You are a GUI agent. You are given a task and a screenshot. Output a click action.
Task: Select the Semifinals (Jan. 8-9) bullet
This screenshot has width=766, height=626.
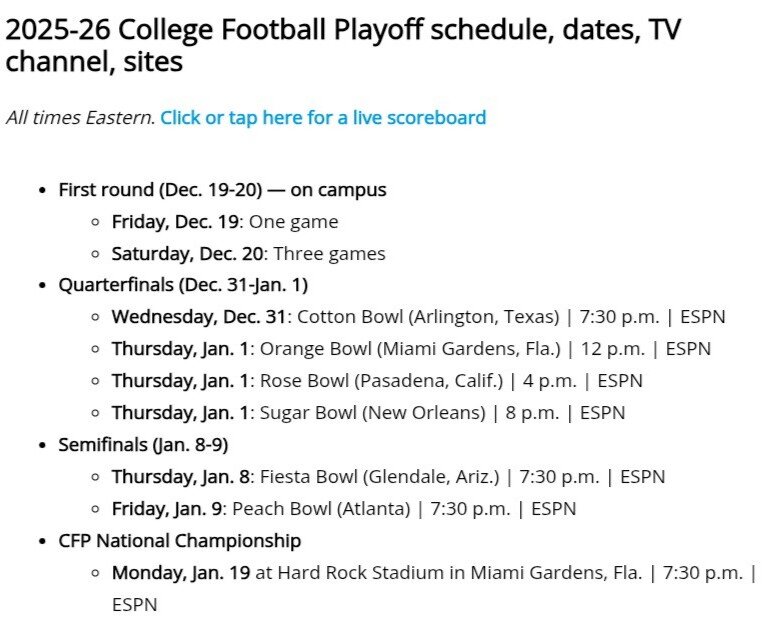(x=144, y=444)
